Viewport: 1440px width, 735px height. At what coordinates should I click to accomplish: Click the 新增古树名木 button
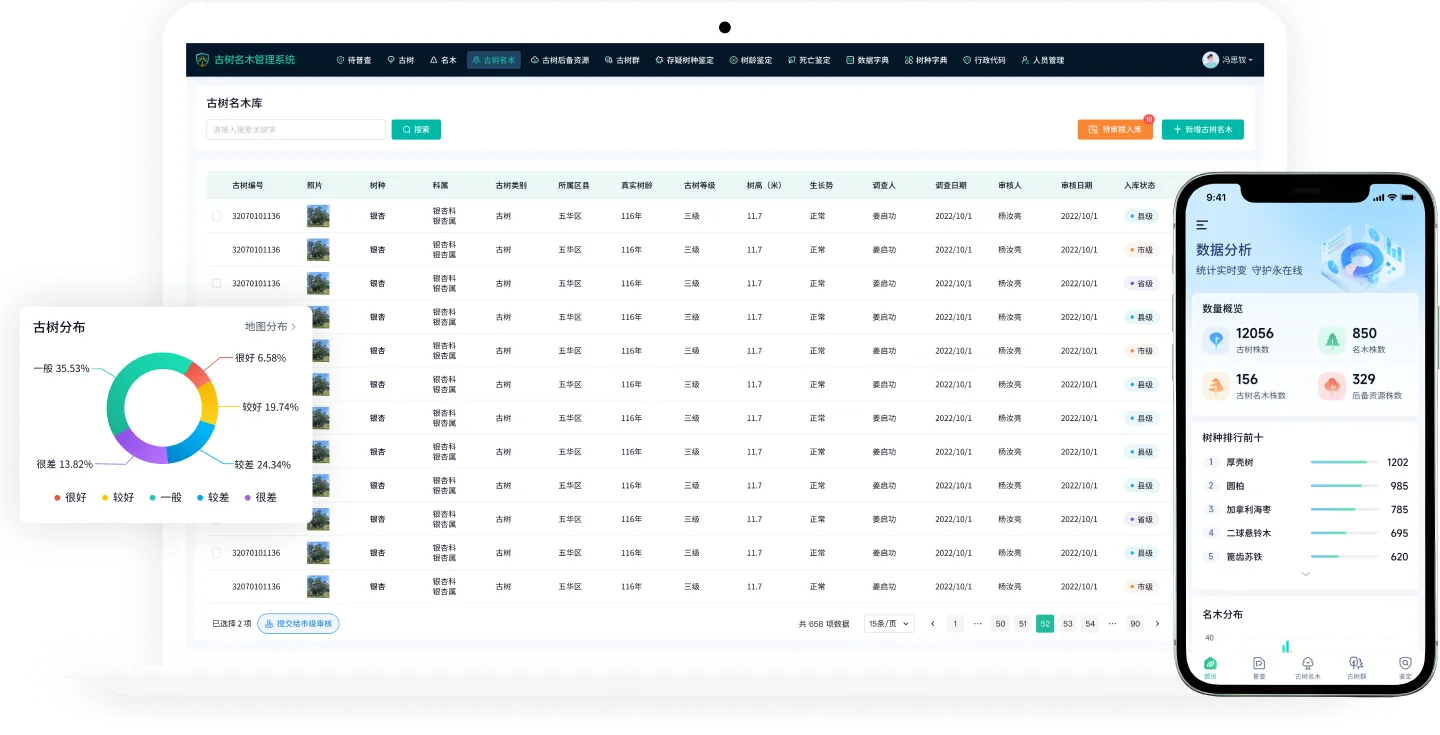click(x=1202, y=130)
